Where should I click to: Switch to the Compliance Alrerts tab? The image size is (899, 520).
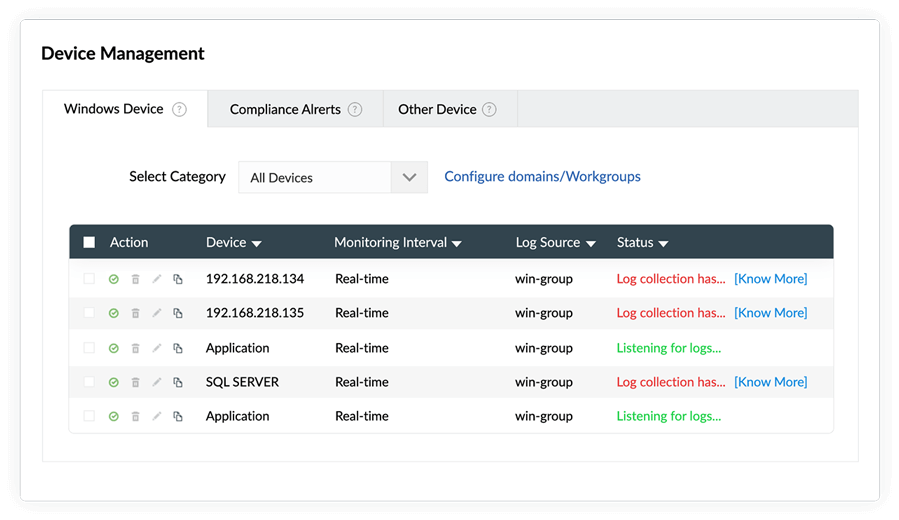[x=285, y=109]
